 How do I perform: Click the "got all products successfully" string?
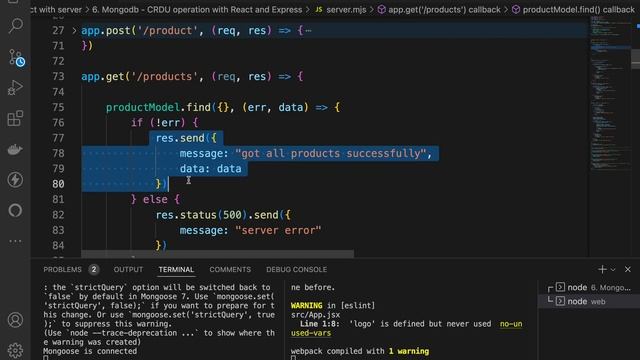330,153
